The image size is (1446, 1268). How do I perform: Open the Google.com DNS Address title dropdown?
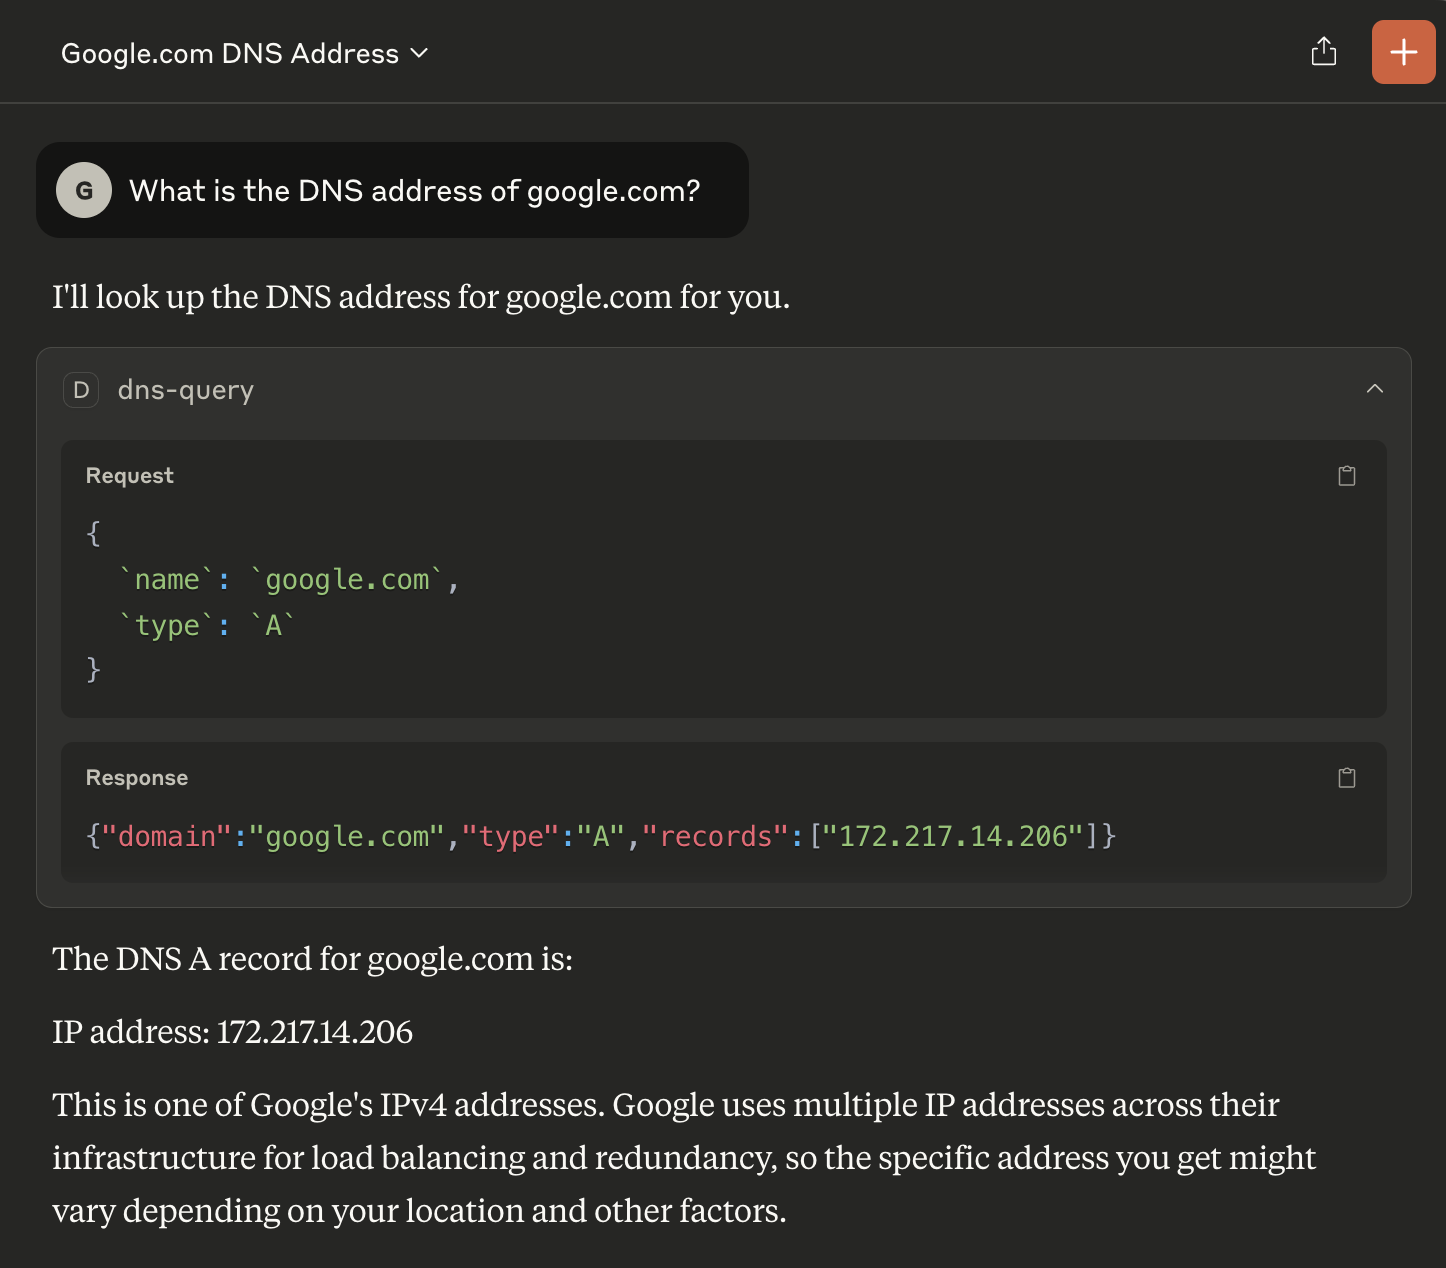(x=245, y=53)
